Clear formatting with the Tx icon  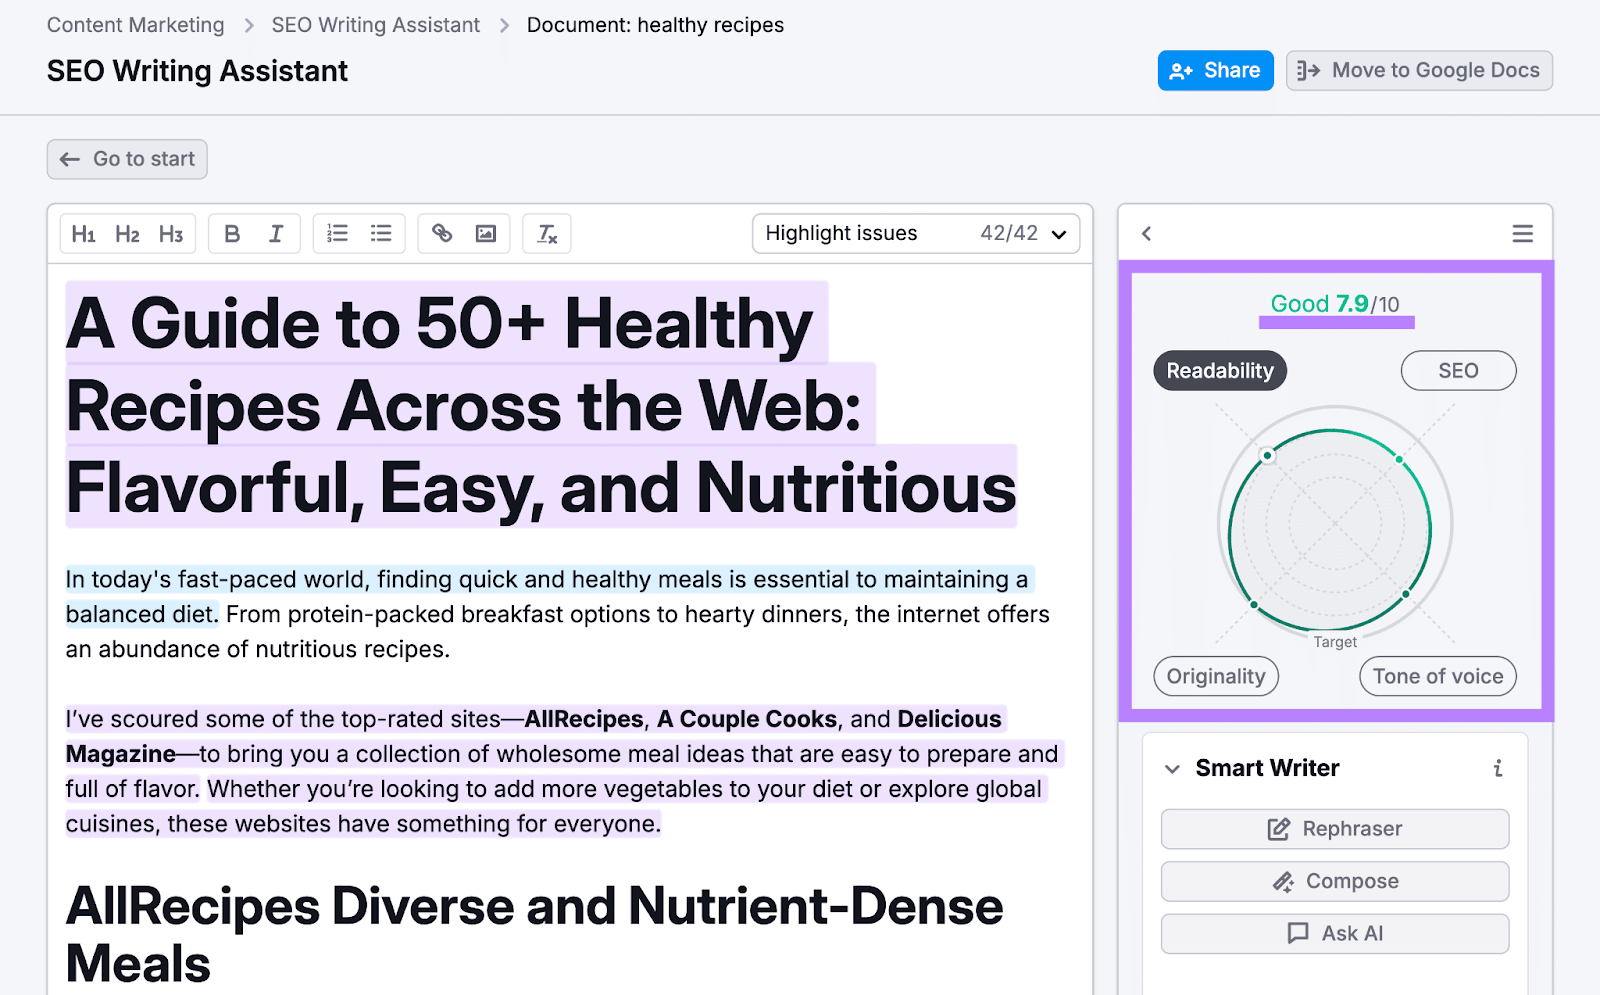[546, 233]
